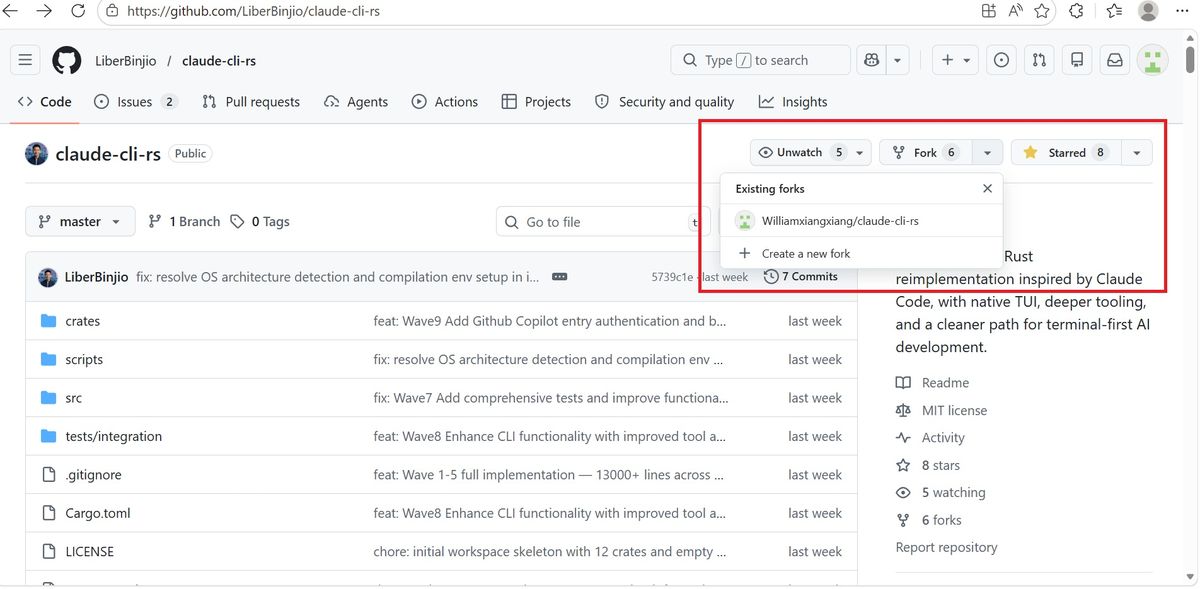Open the 7 Commits history link
The height and width of the screenshot is (589, 1200).
tap(800, 277)
